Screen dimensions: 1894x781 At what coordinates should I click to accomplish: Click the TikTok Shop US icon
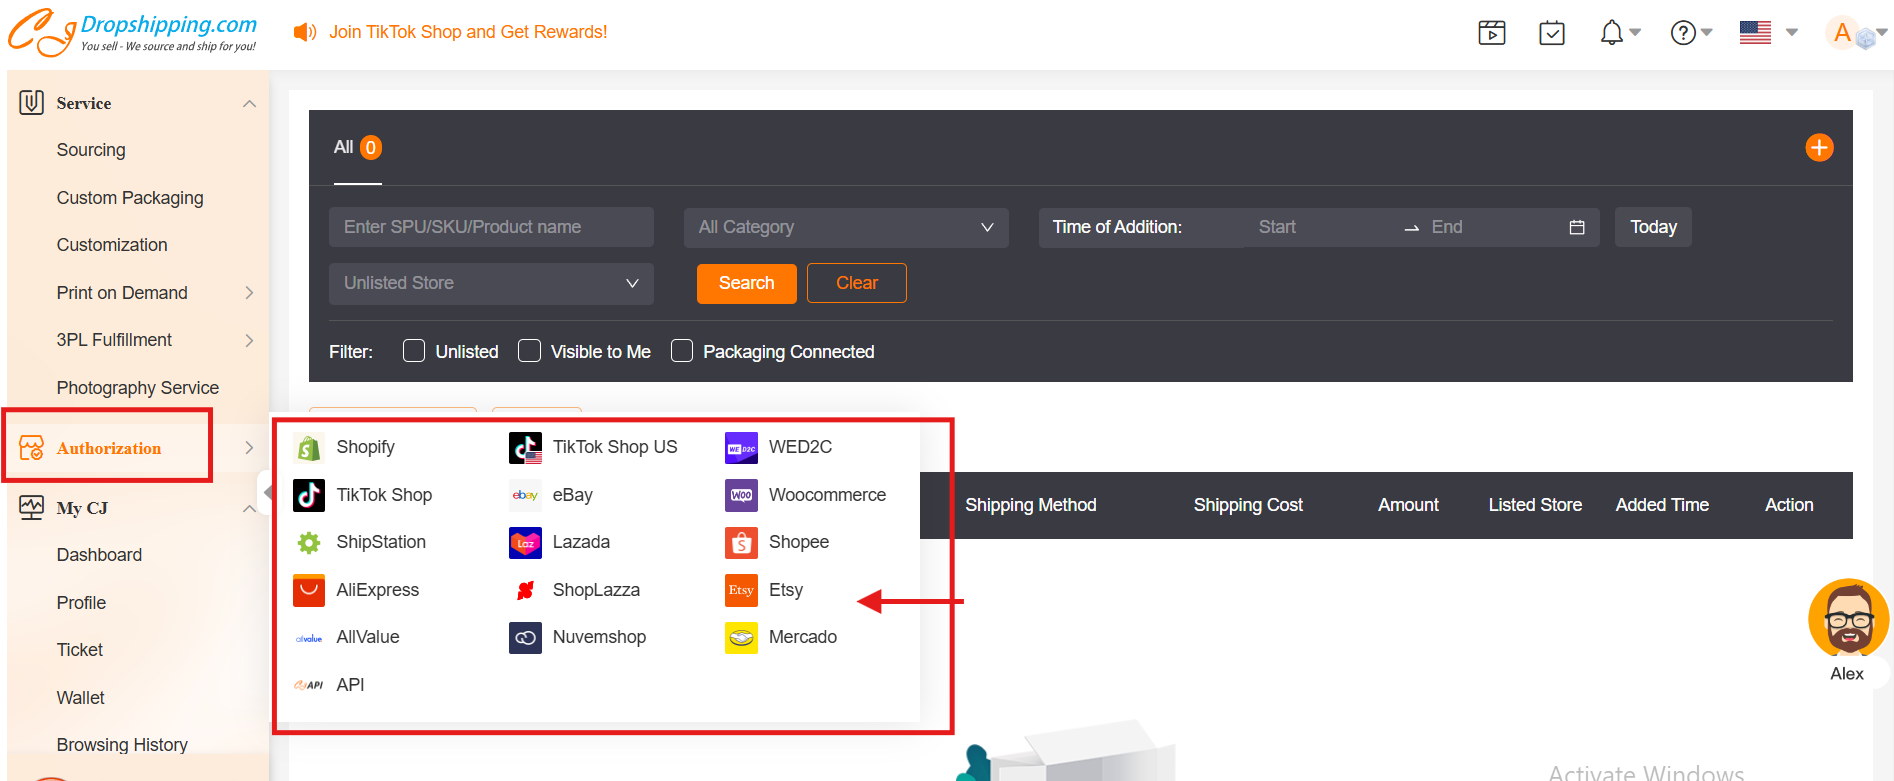pyautogui.click(x=525, y=447)
